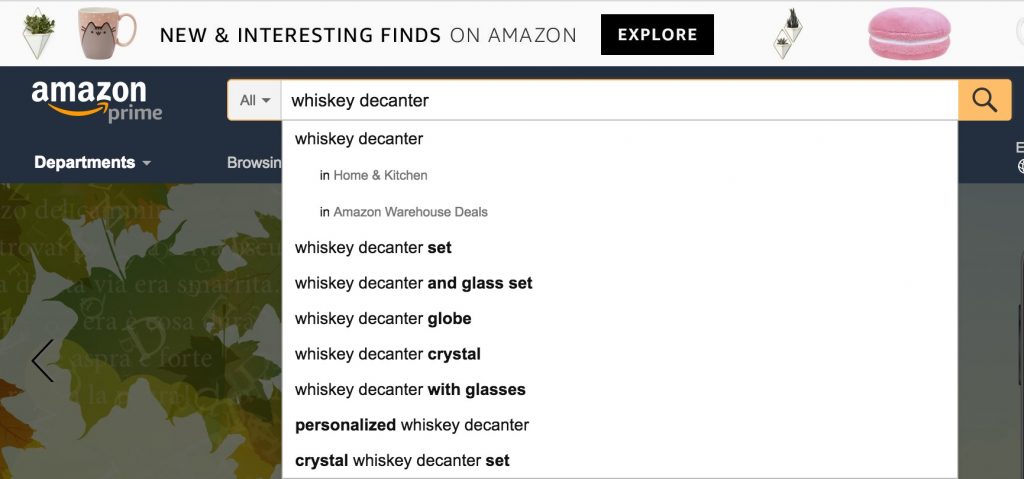Image resolution: width=1024 pixels, height=479 pixels.
Task: Click into the whiskey decanter search field
Action: coord(619,100)
